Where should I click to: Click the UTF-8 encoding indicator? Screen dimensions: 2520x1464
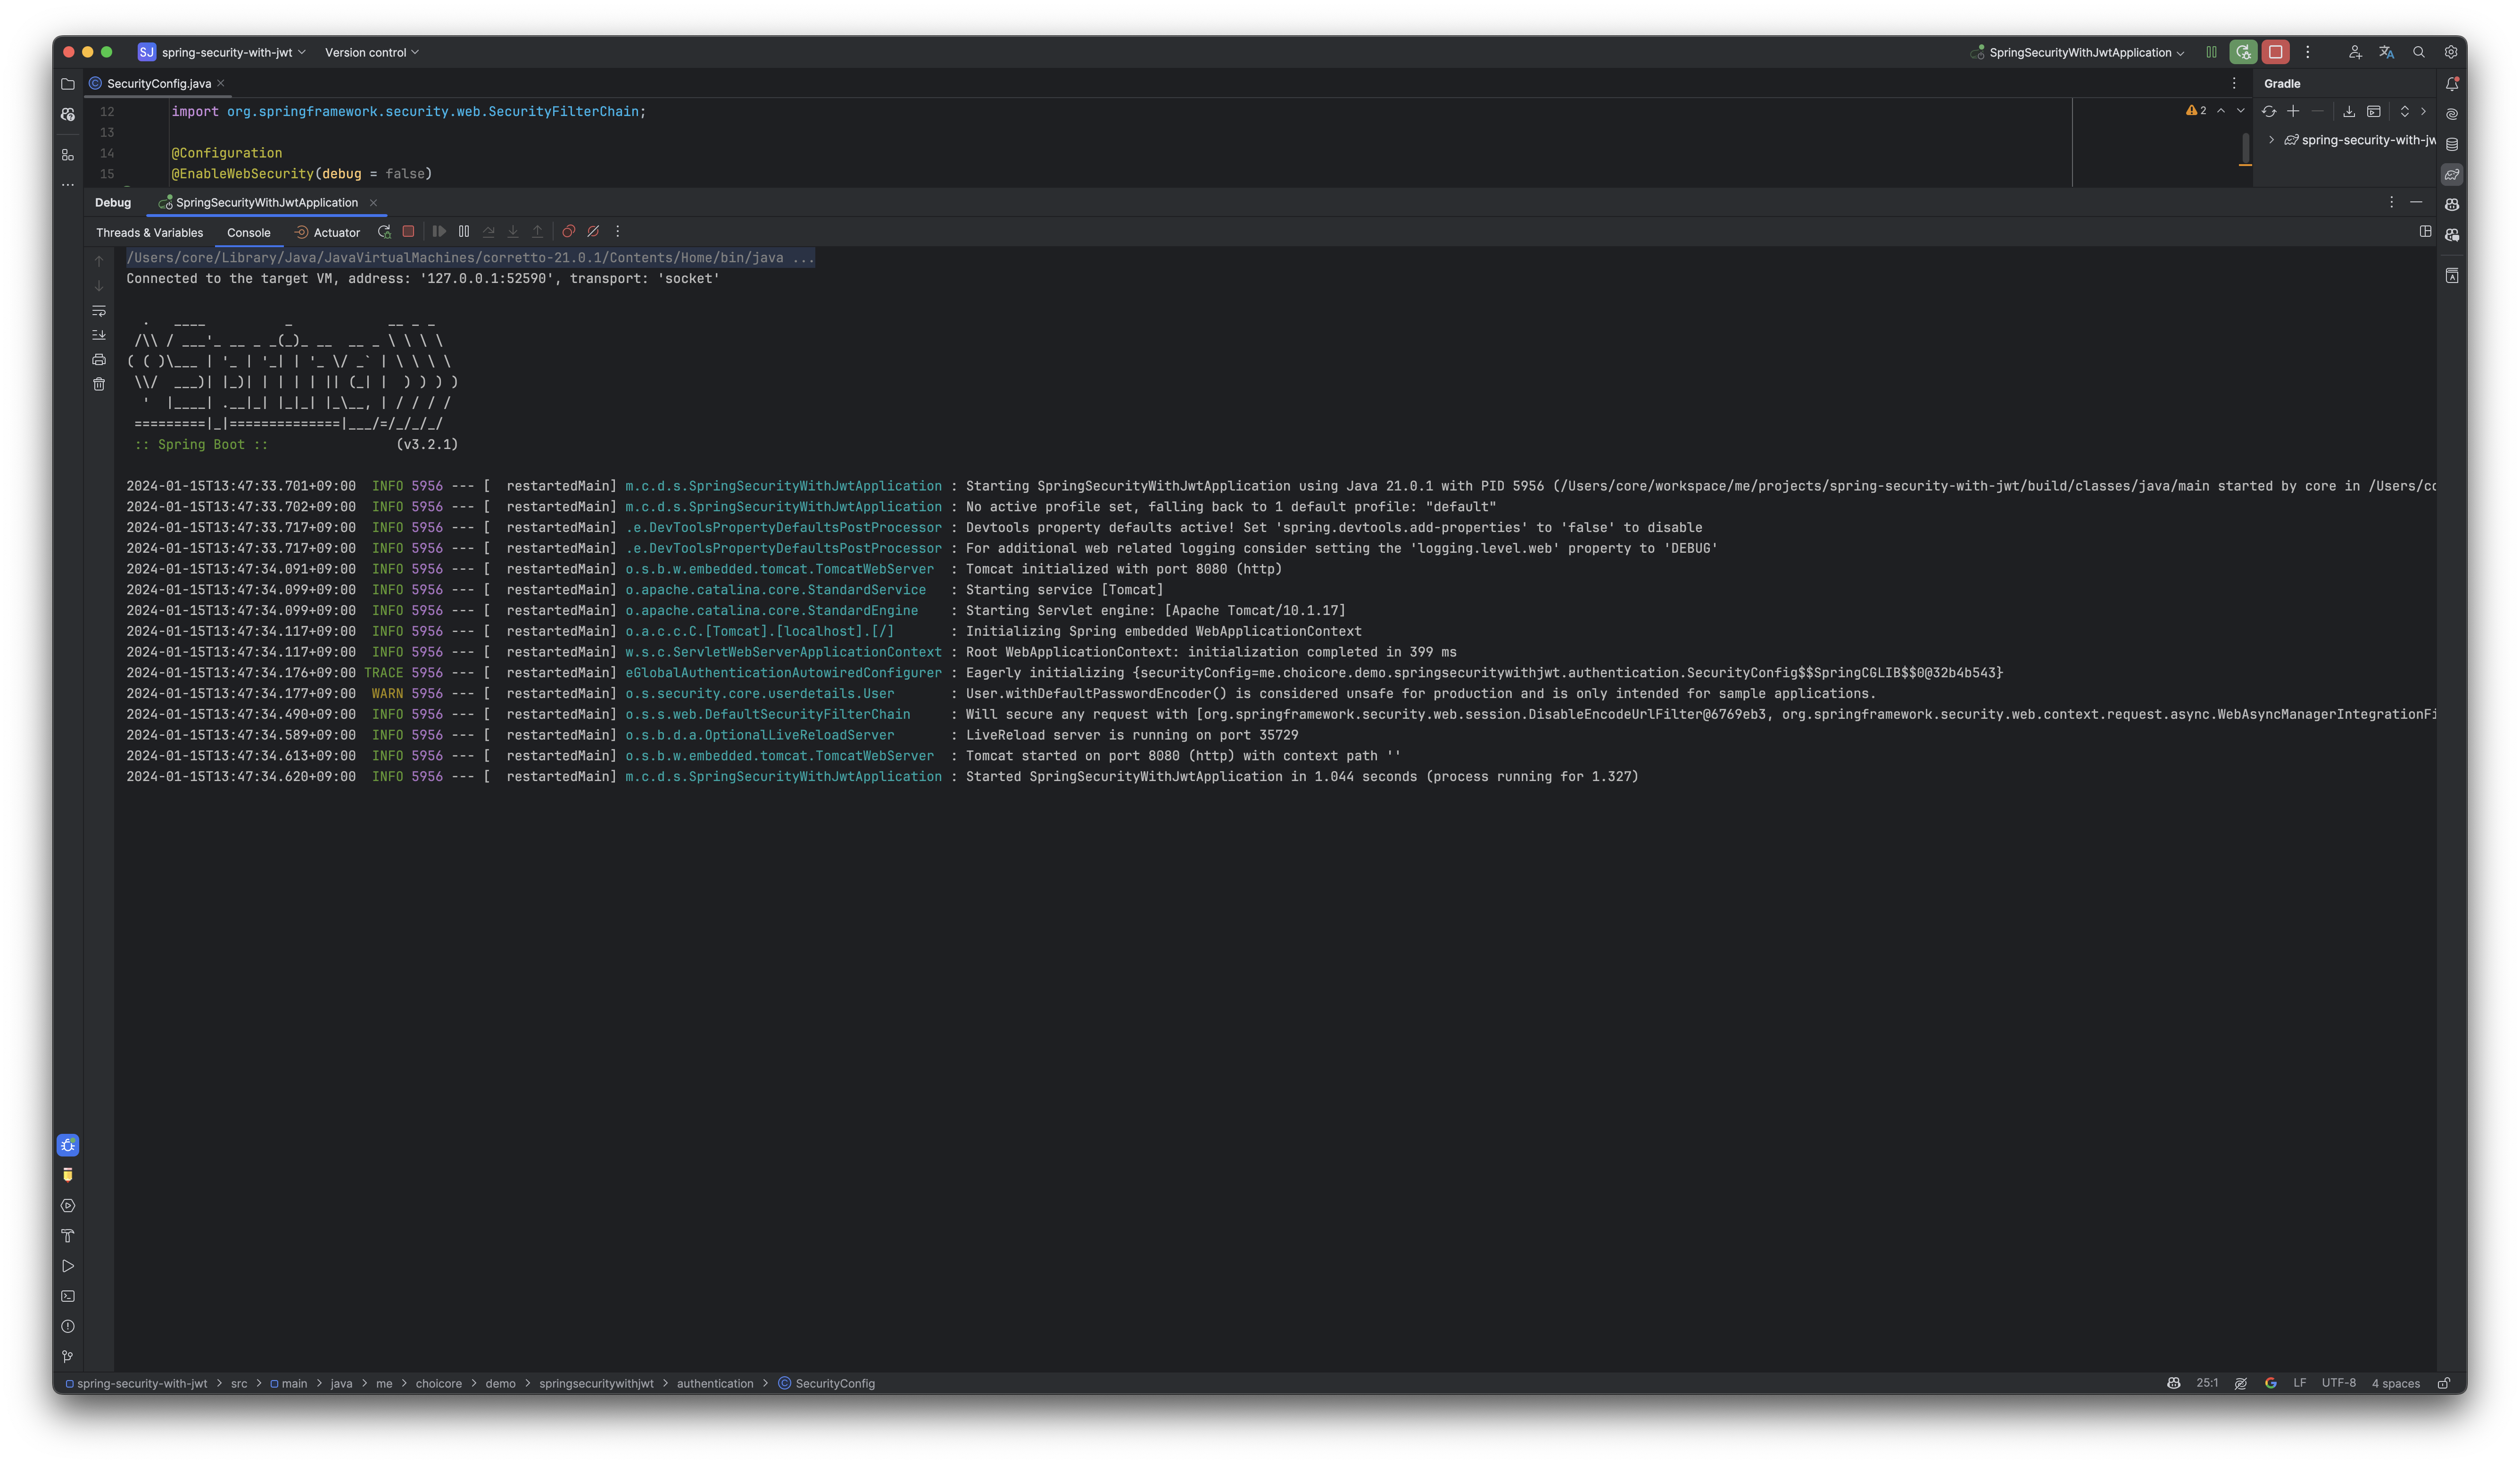click(2340, 1383)
